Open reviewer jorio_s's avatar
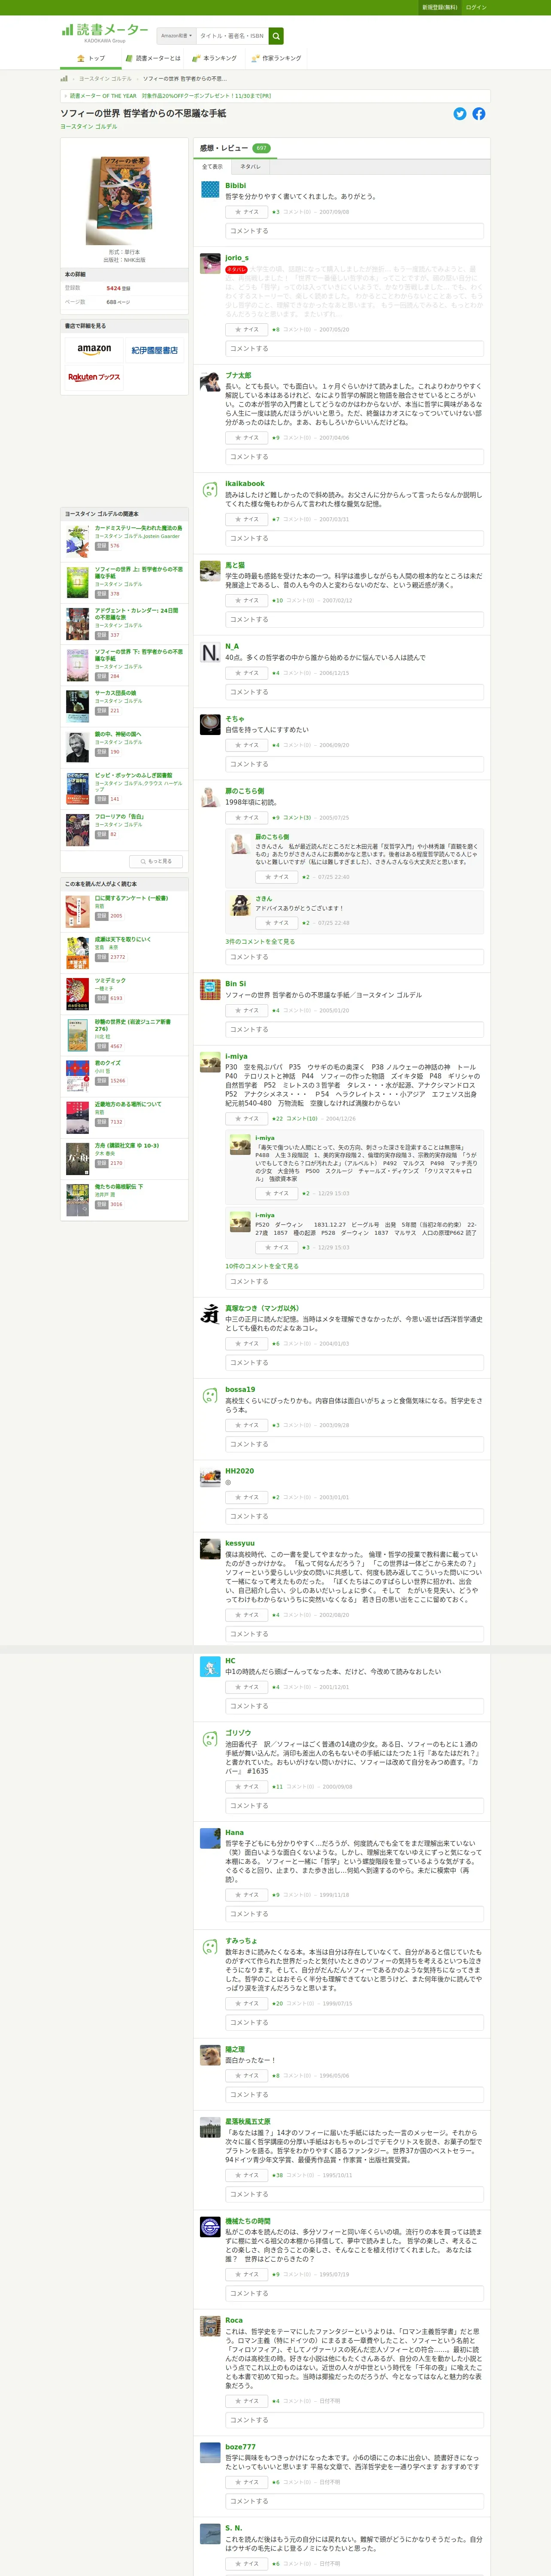The height and width of the screenshot is (2576, 551). 210,263
